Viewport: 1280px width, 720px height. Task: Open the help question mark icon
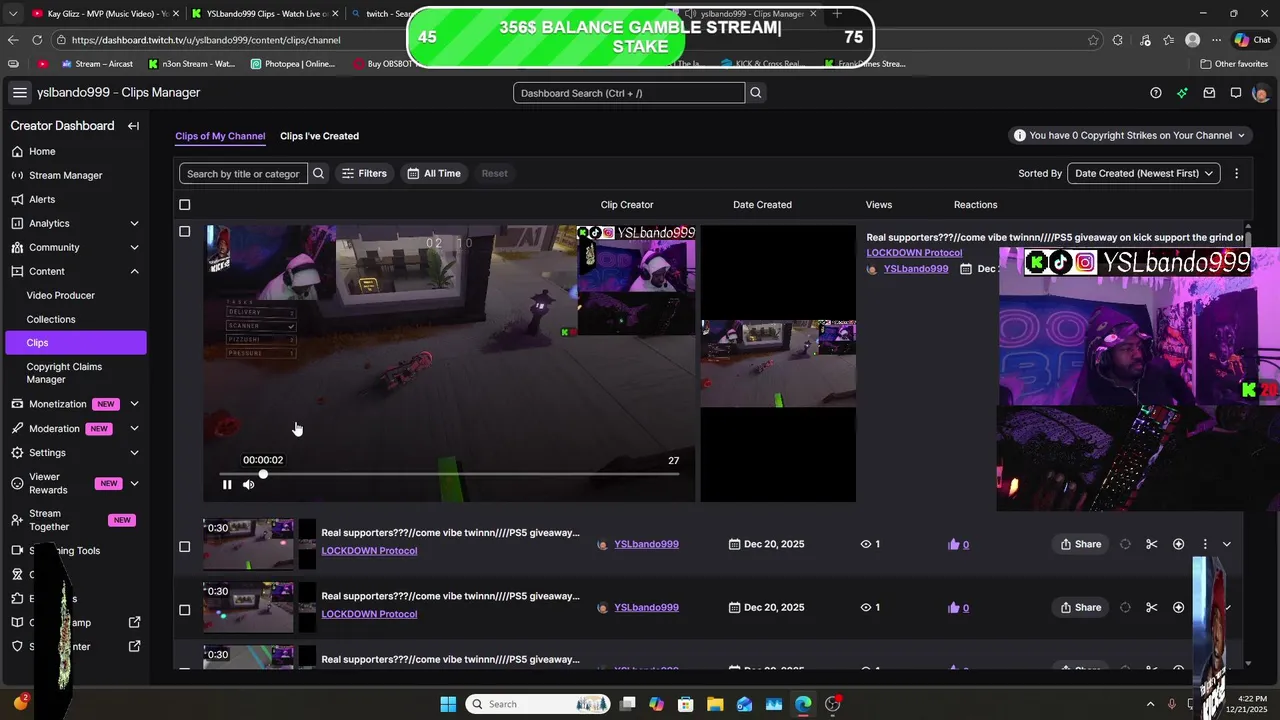click(1156, 93)
